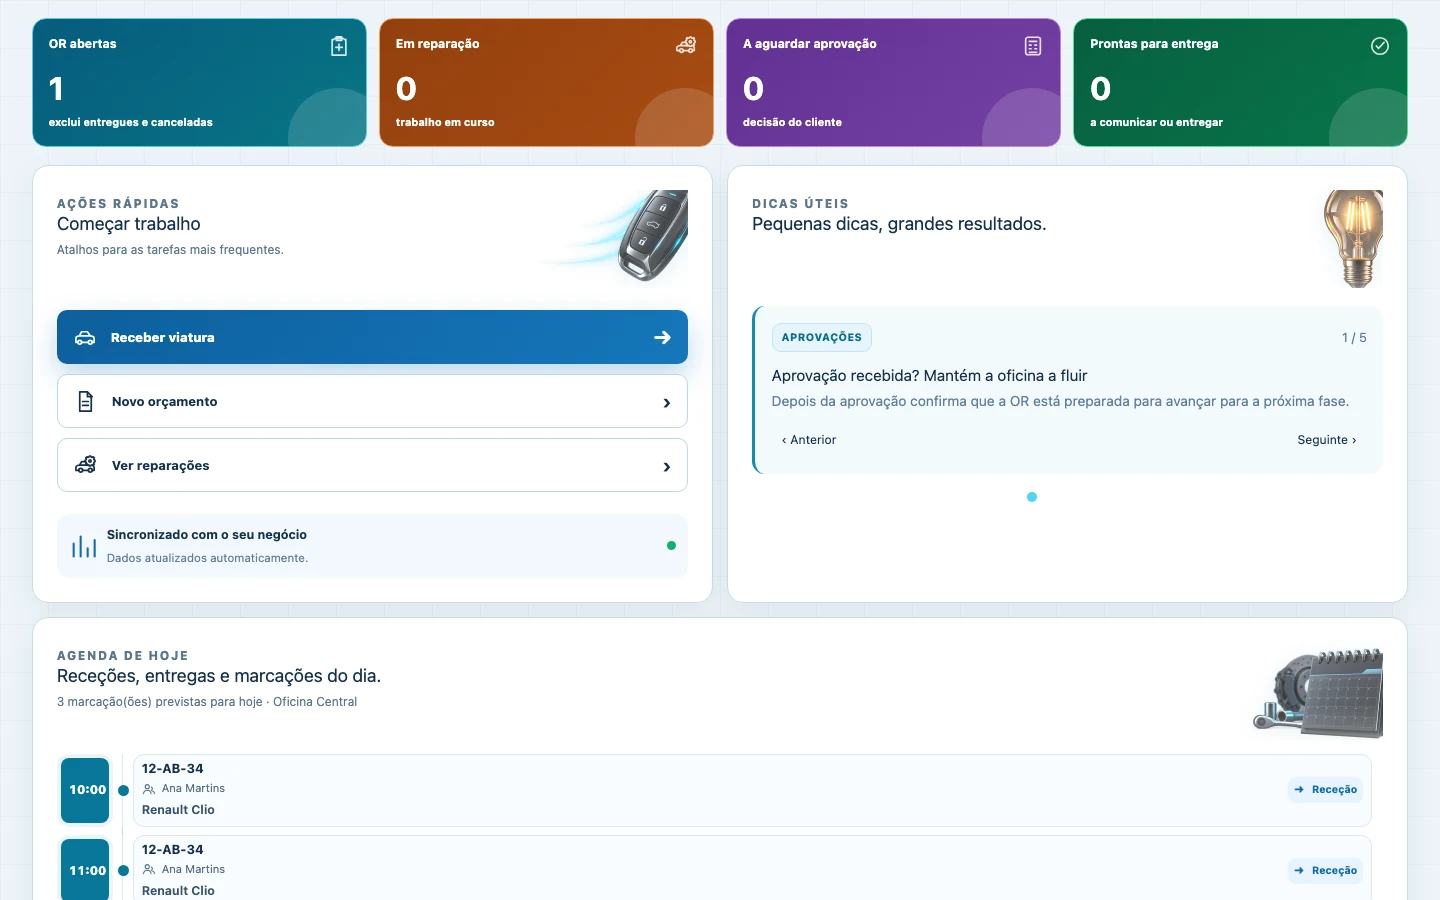This screenshot has height=900, width=1440.
Task: Open the A aguardar aprovação summary card
Action: [x=894, y=83]
